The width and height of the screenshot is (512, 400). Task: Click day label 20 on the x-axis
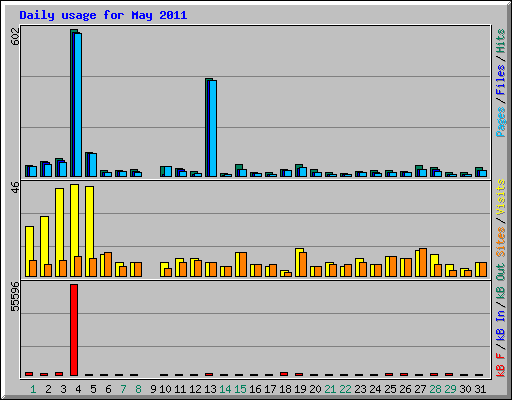315,389
